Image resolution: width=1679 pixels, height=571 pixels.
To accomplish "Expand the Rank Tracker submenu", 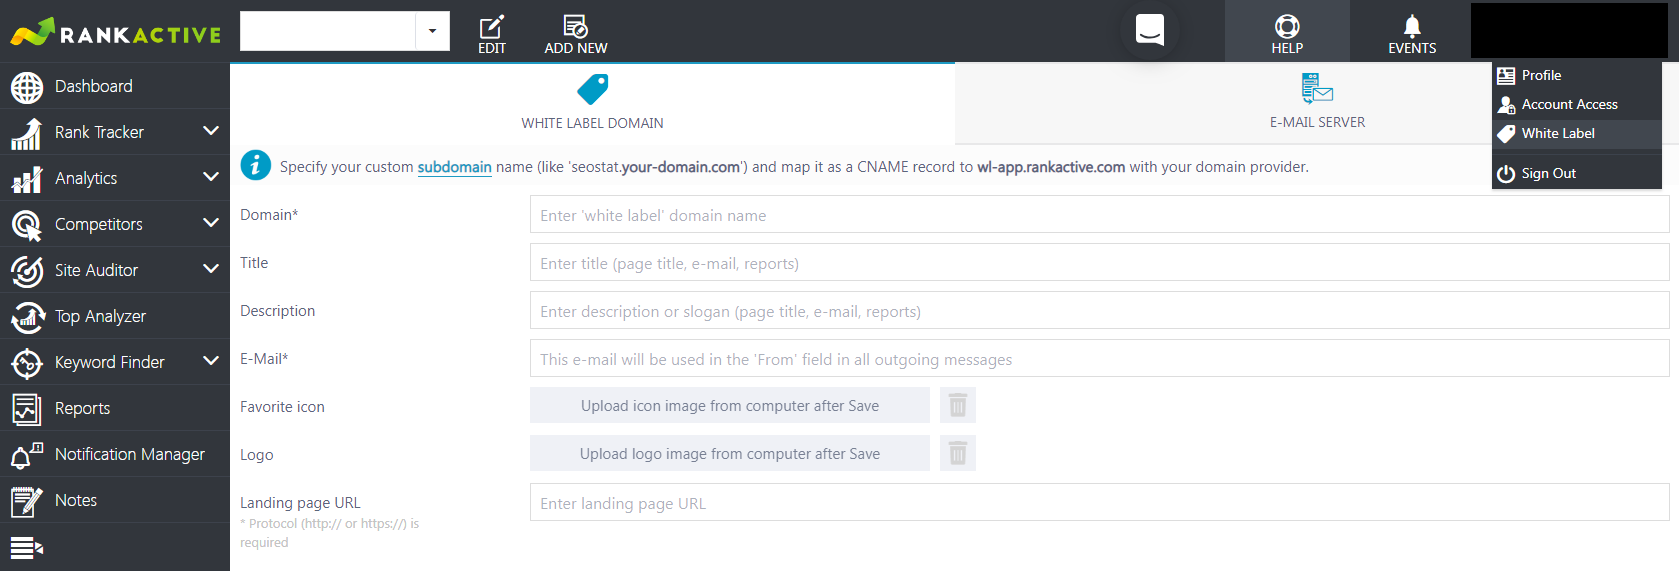I will (210, 131).
